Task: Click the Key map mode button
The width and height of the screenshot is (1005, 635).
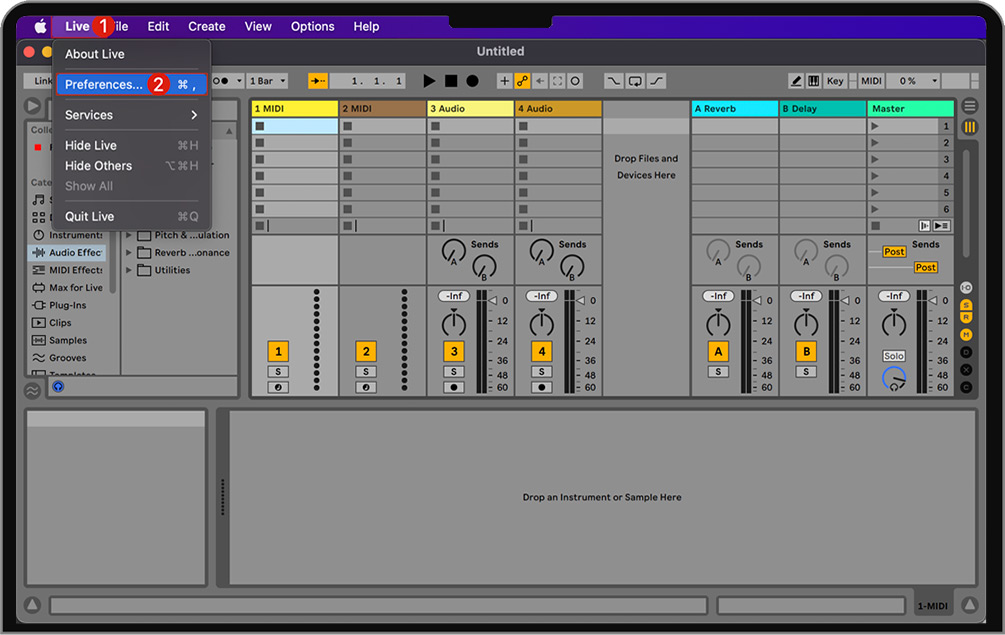Action: pos(834,81)
